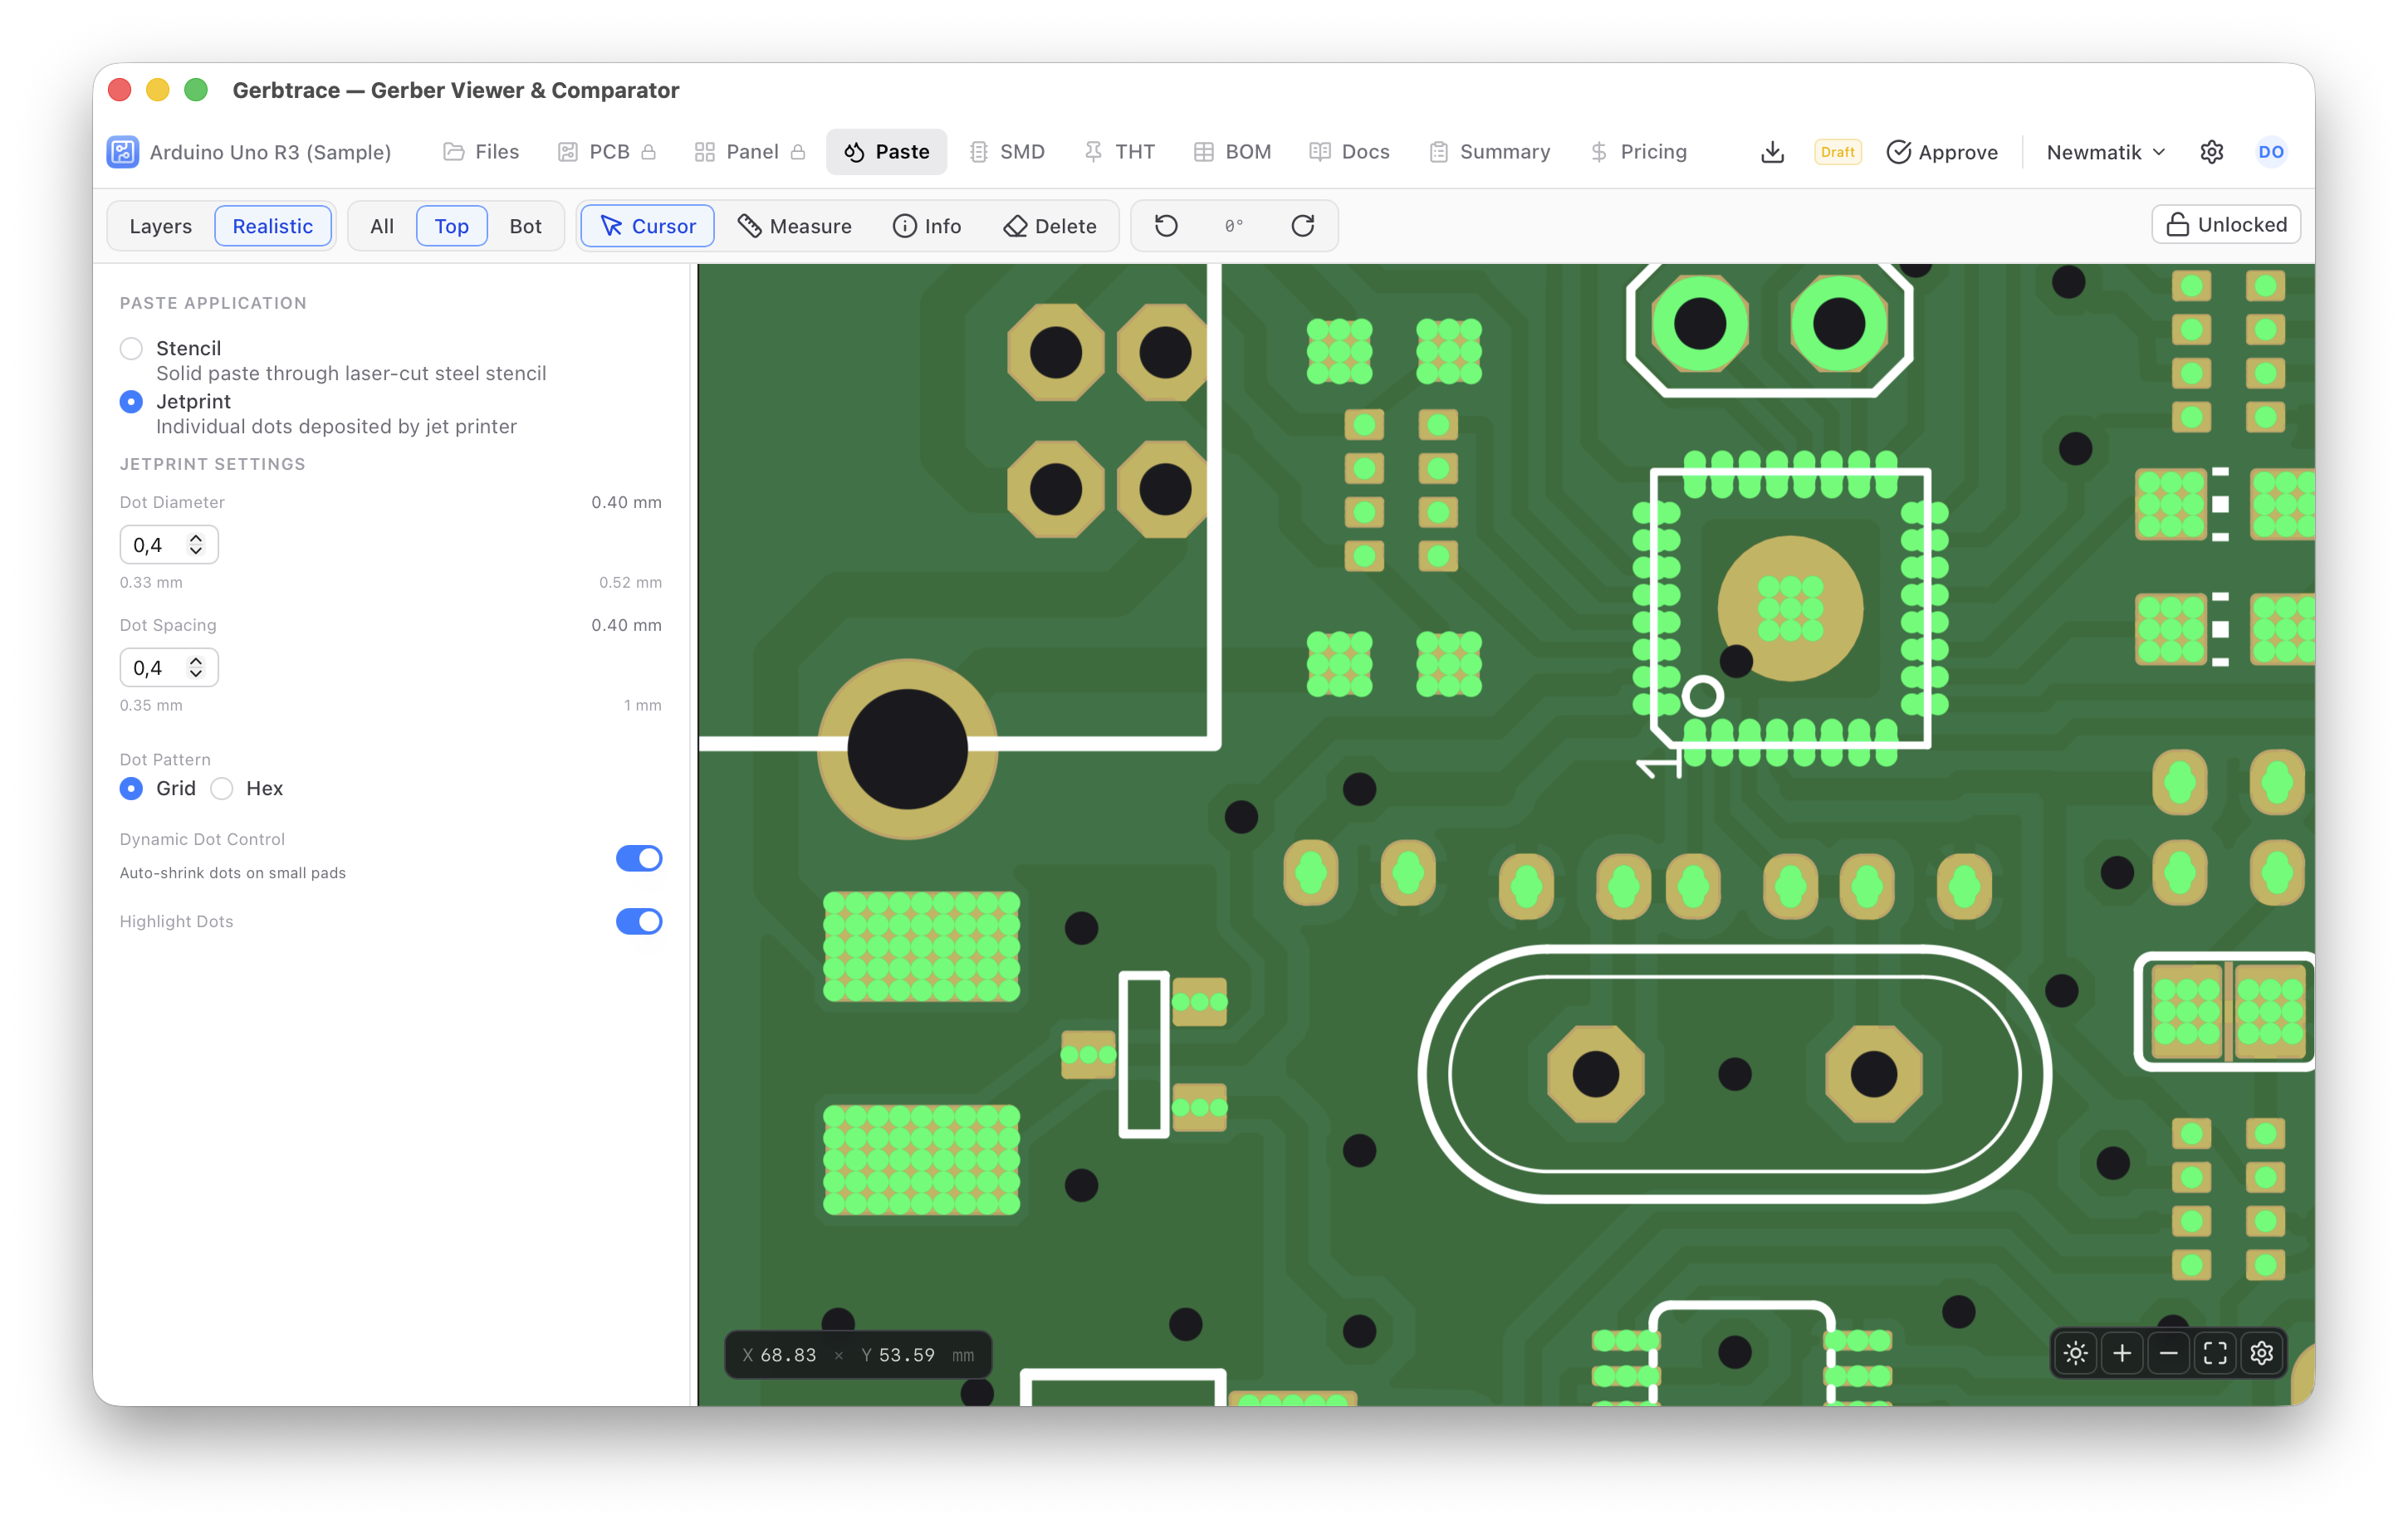
Task: Activate the Cursor tool
Action: (648, 226)
